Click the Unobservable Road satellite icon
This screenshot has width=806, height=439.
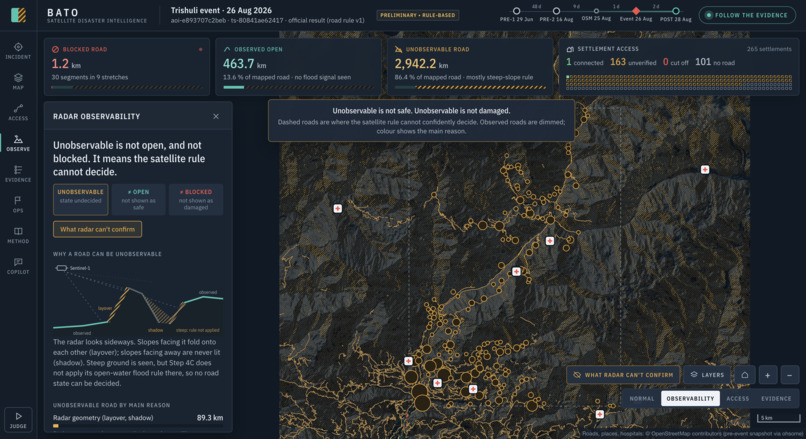[398, 49]
